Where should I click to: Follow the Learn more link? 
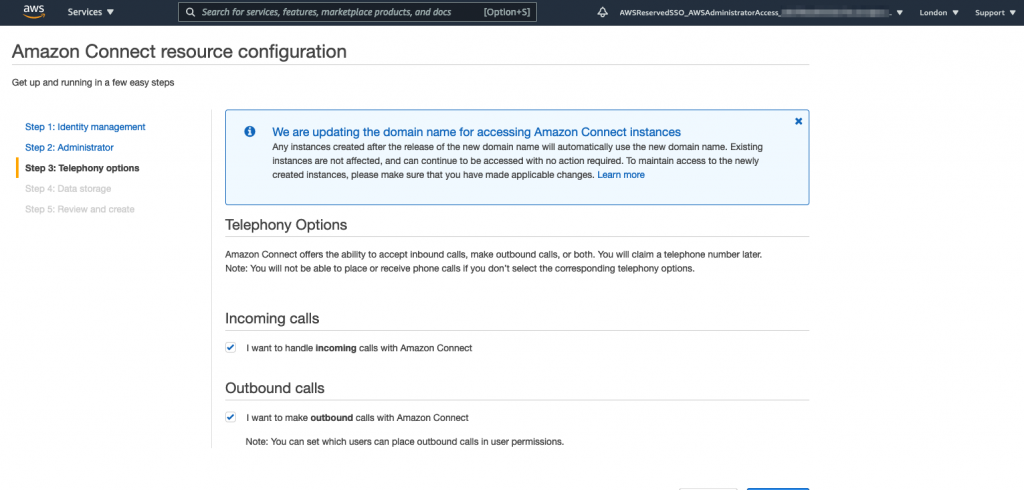(620, 174)
